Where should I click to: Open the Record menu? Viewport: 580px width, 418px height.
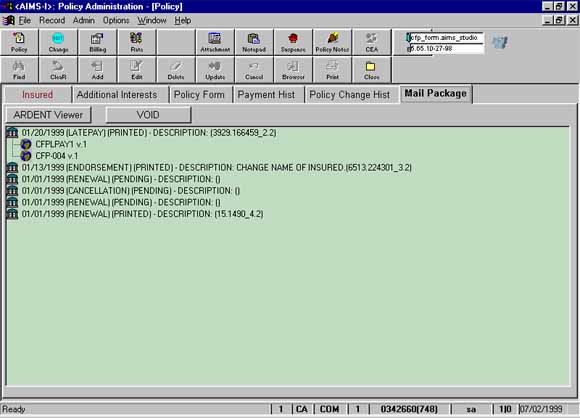point(52,20)
